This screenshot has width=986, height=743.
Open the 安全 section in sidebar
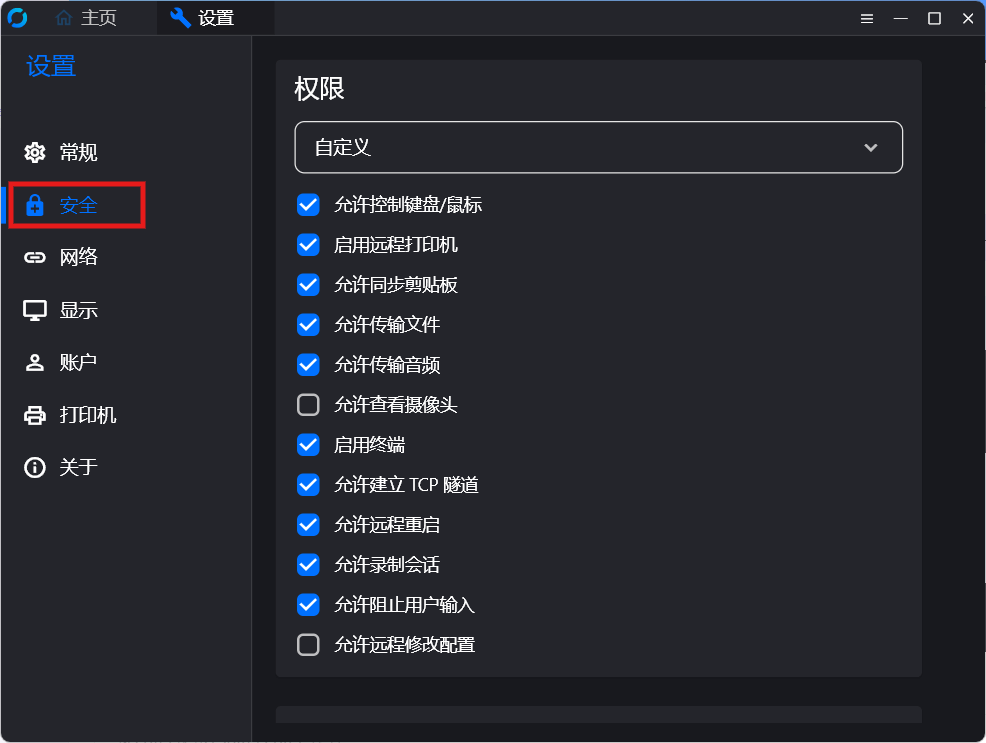(x=77, y=204)
